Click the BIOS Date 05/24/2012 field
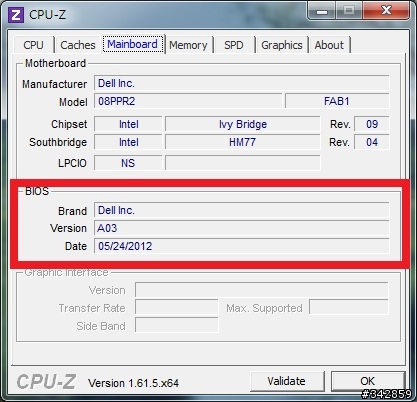This screenshot has width=417, height=402. tap(241, 246)
